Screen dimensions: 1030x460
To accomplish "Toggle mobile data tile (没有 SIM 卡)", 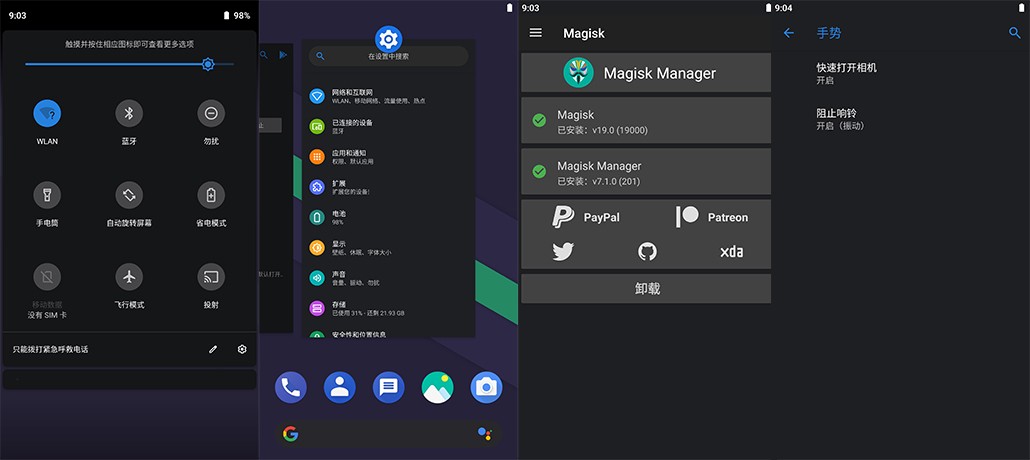I will point(47,277).
